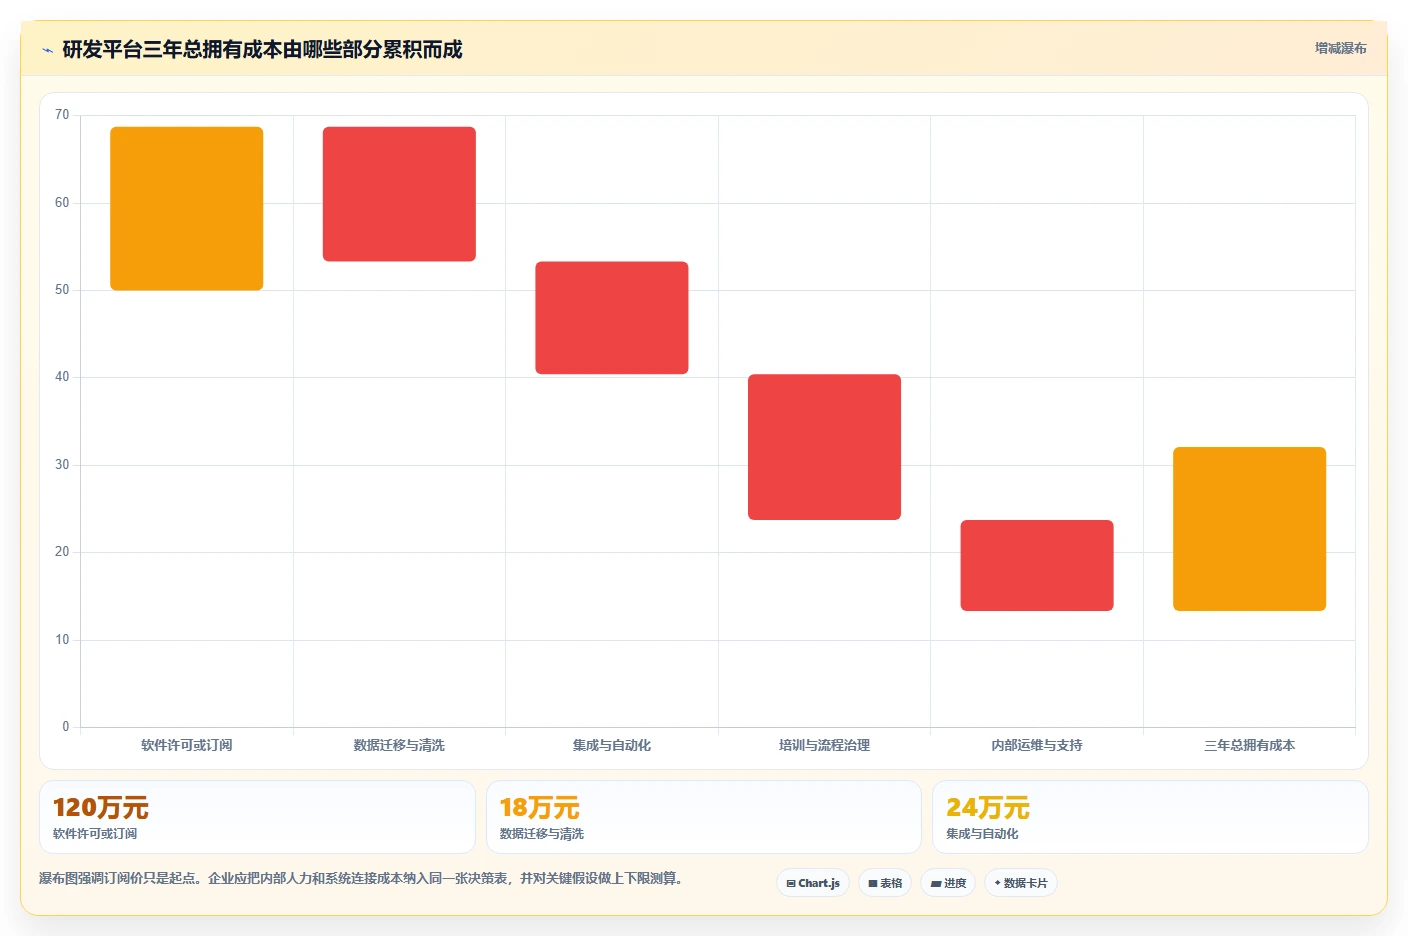Select the 进度 chip
1408x936 pixels.
coord(948,883)
